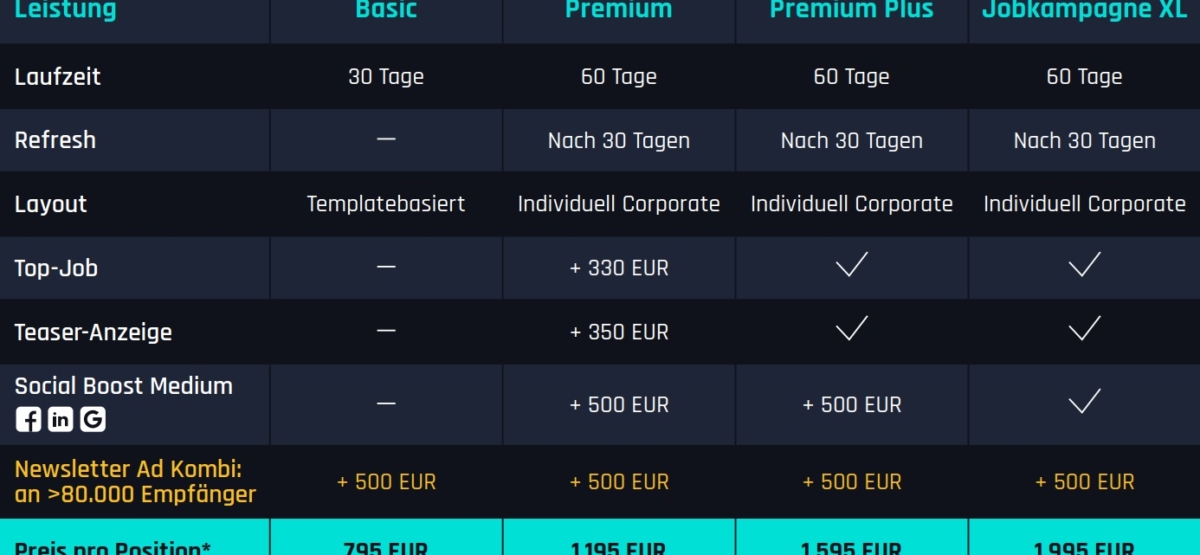Click the Newsletter Ad Kombi label

pyautogui.click(x=135, y=481)
